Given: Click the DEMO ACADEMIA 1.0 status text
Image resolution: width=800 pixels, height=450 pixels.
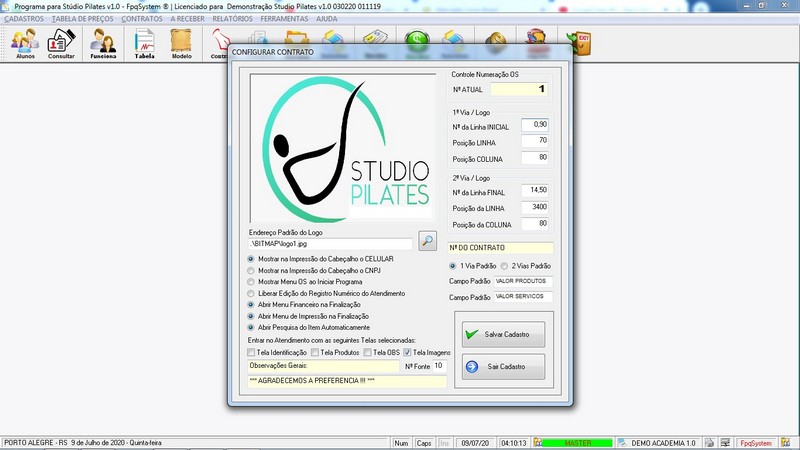Looking at the screenshot, I should coord(663,443).
